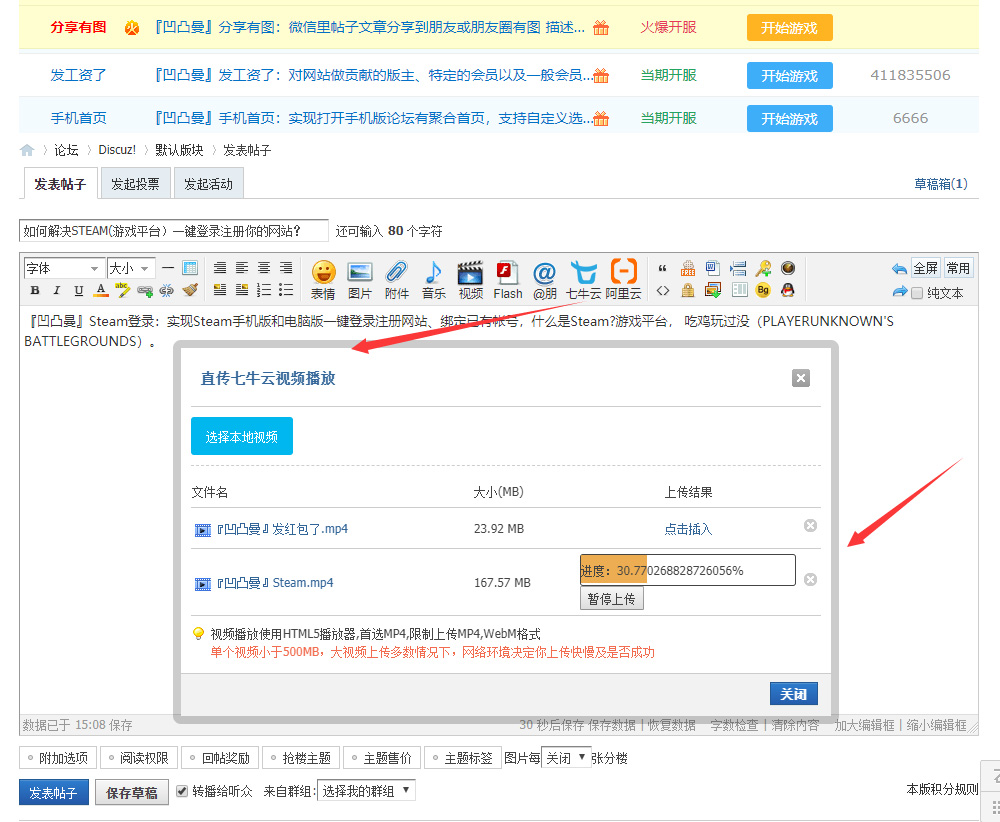The image size is (1000, 822).
Task: Open the text highlight color tool
Action: 122,291
